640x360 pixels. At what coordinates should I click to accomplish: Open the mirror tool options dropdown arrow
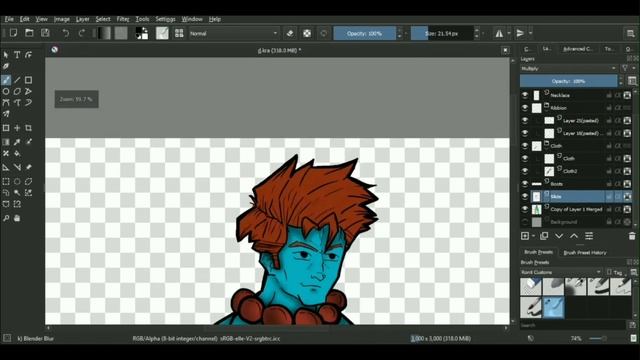(509, 33)
